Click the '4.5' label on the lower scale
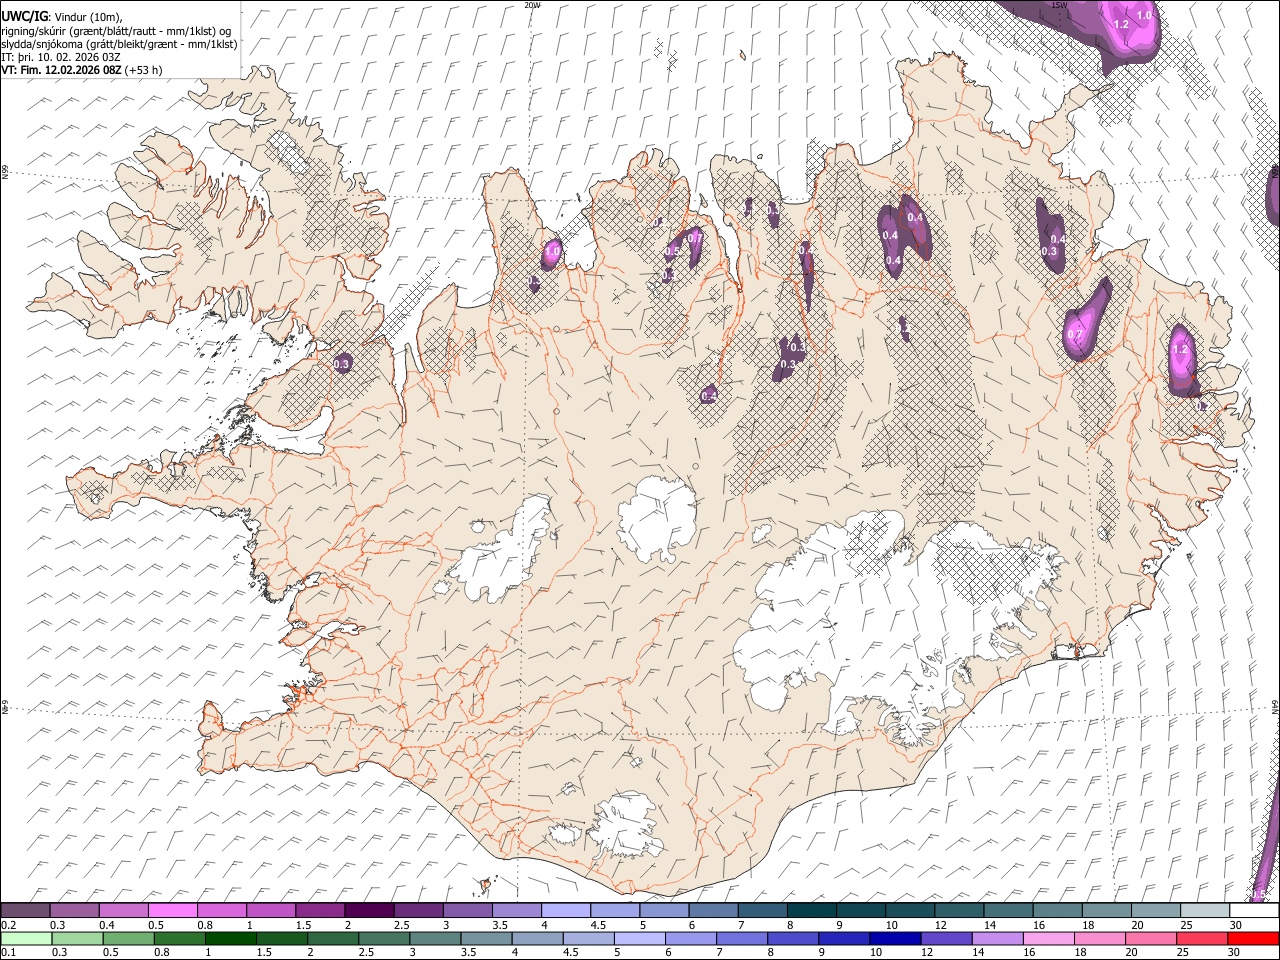This screenshot has width=1280, height=960. coord(570,952)
